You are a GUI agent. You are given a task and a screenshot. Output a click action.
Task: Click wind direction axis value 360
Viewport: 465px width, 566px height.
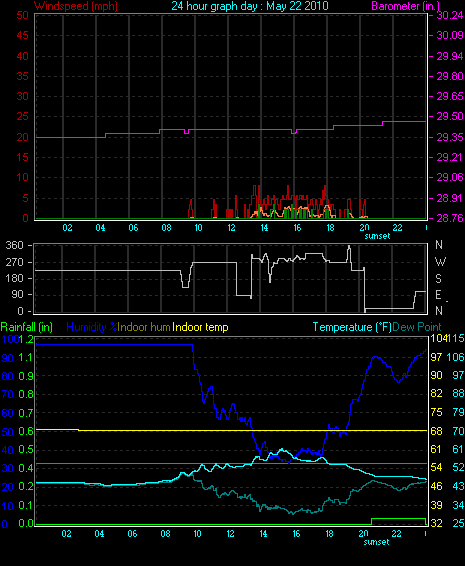point(14,245)
